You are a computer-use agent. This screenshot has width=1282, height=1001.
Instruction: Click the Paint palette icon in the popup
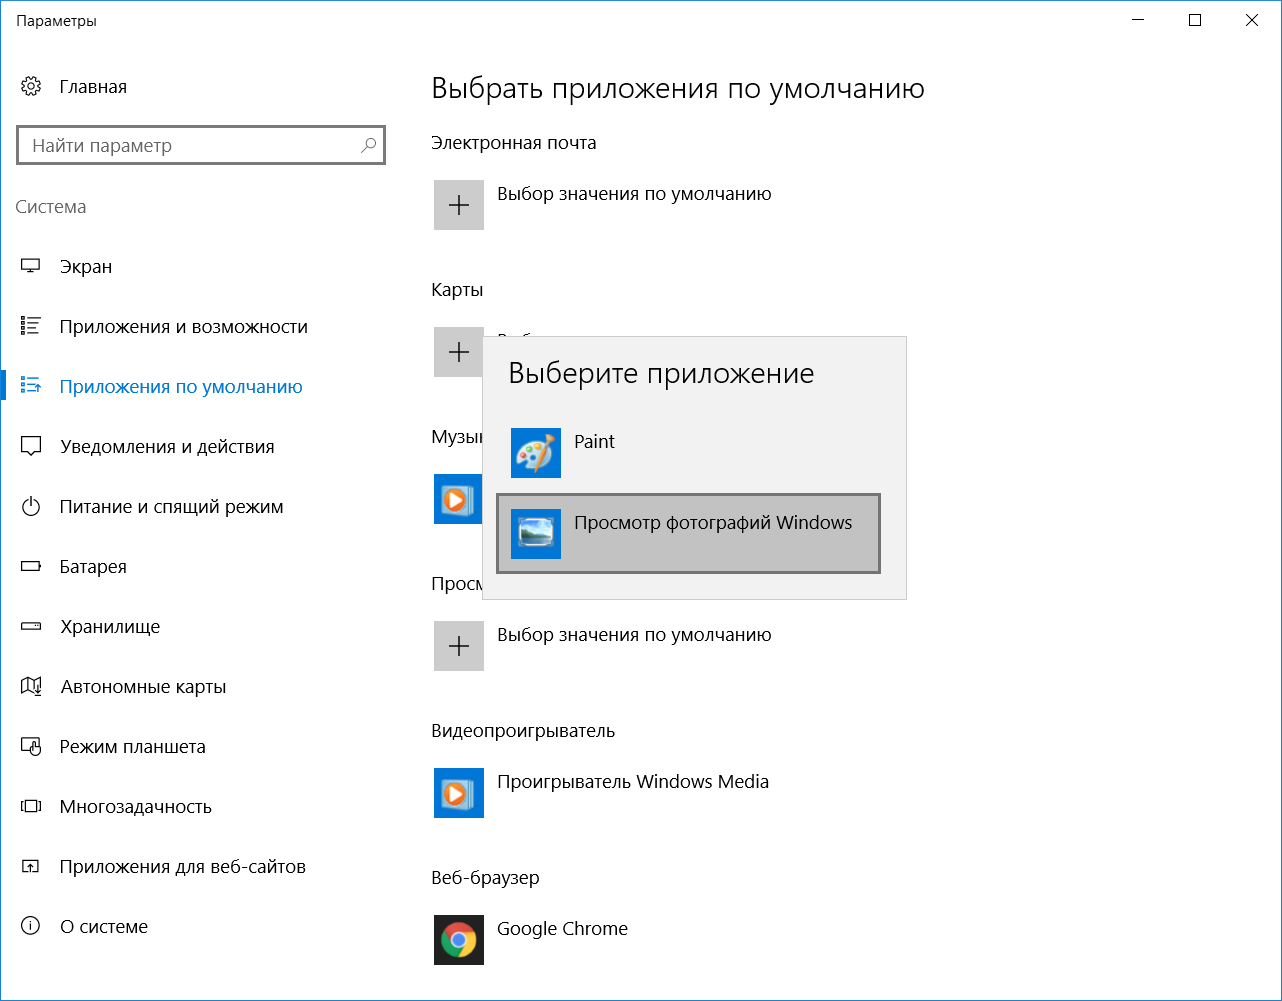pos(536,453)
